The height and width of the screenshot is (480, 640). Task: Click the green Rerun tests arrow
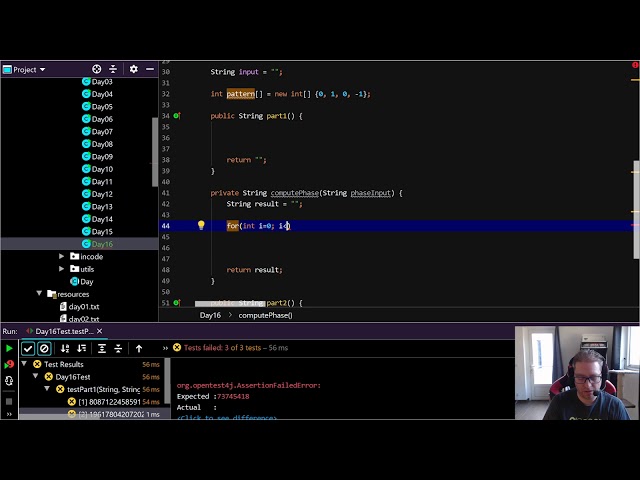pyautogui.click(x=9, y=348)
